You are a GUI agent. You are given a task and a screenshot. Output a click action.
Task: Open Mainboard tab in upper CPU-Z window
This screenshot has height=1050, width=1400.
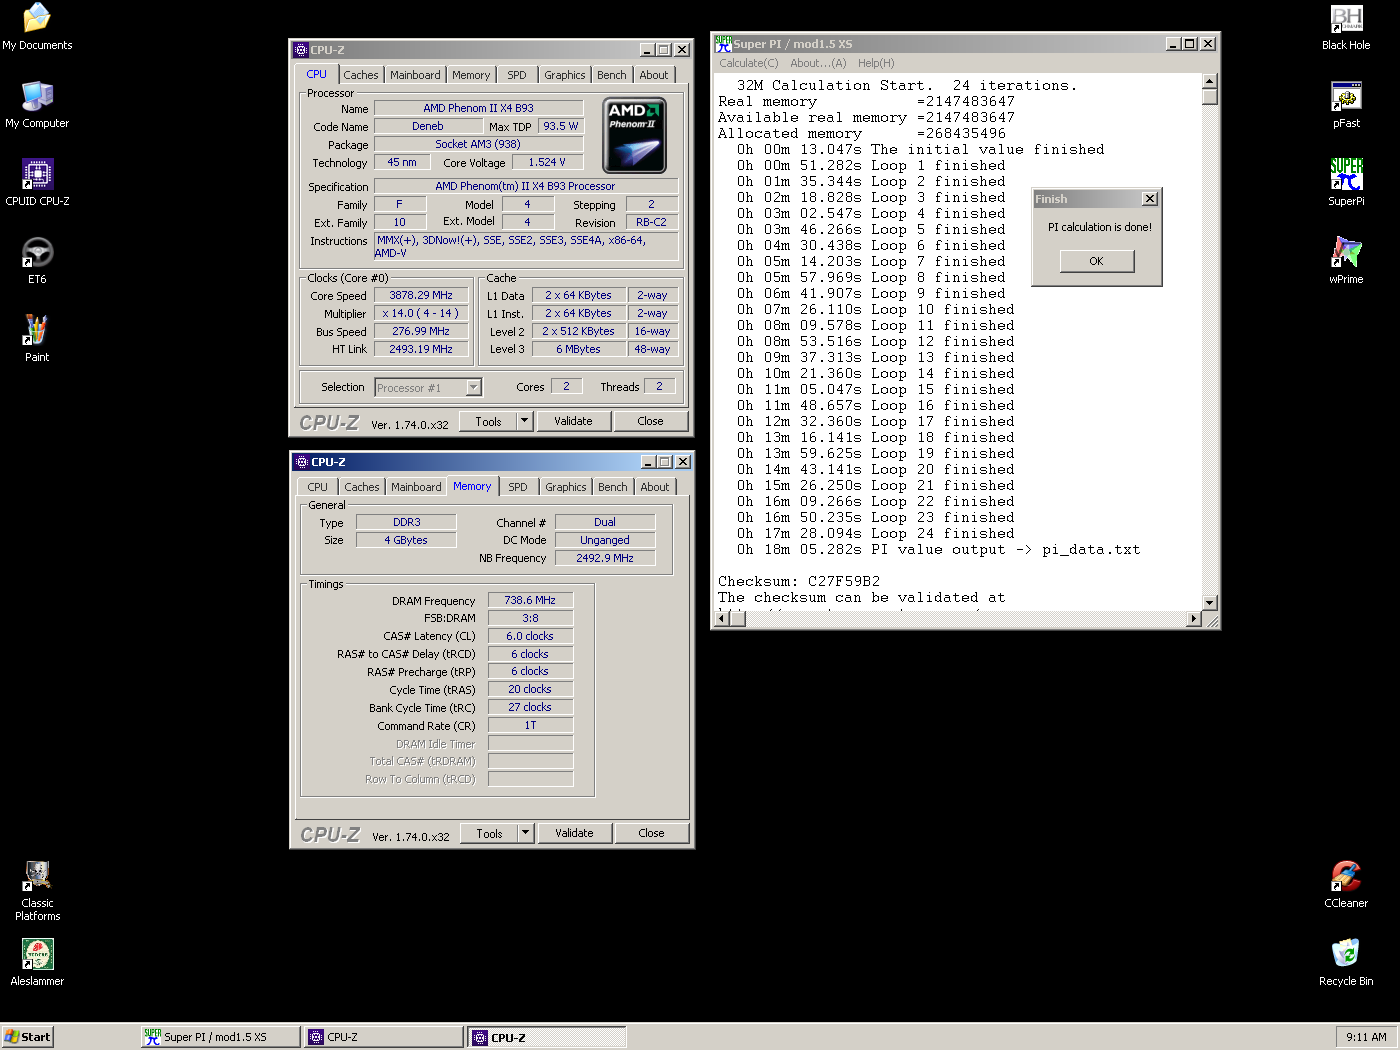(415, 75)
